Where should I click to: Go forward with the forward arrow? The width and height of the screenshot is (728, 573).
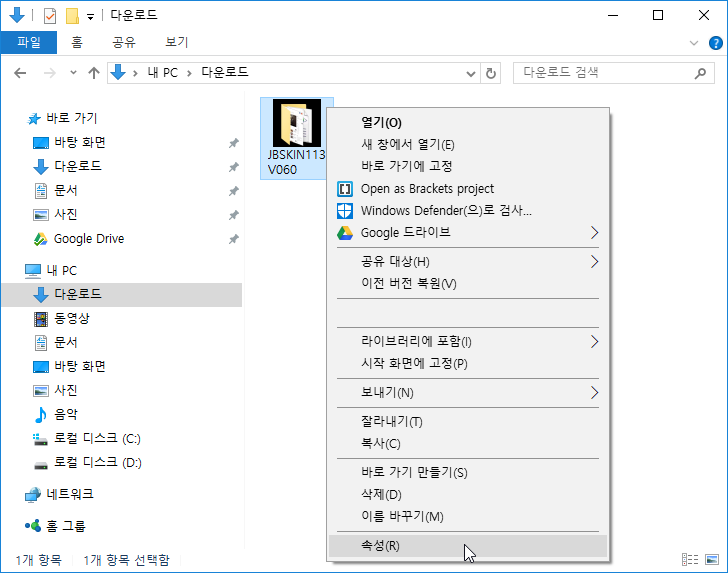click(x=49, y=73)
